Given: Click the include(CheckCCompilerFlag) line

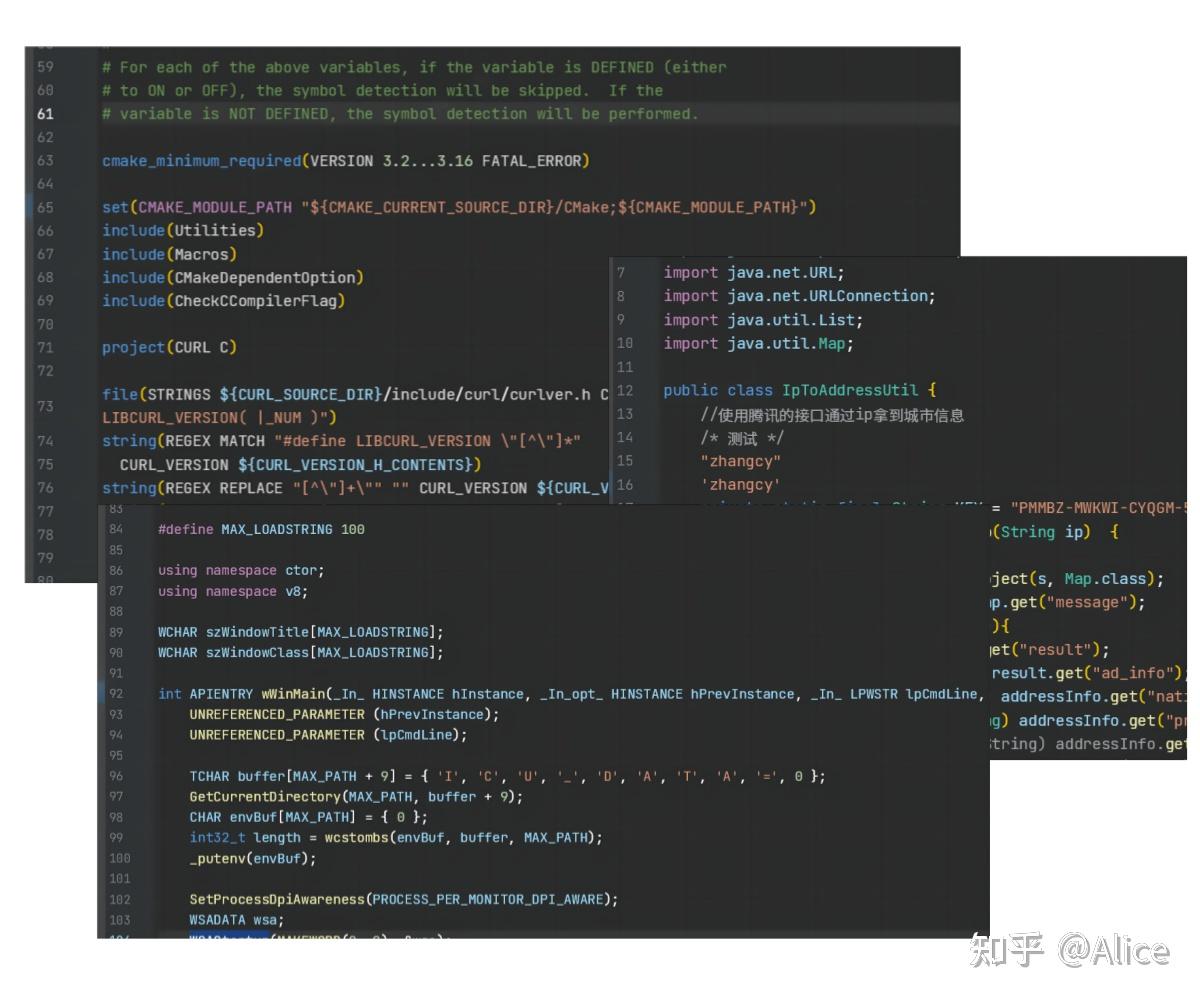Looking at the screenshot, I should click(224, 301).
